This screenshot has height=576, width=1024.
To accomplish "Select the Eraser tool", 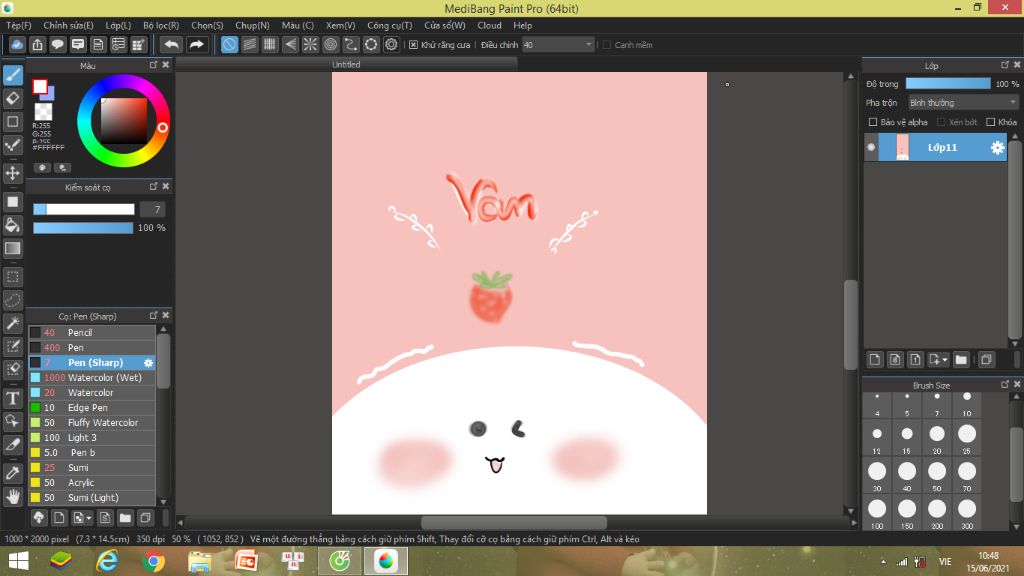I will click(x=12, y=99).
